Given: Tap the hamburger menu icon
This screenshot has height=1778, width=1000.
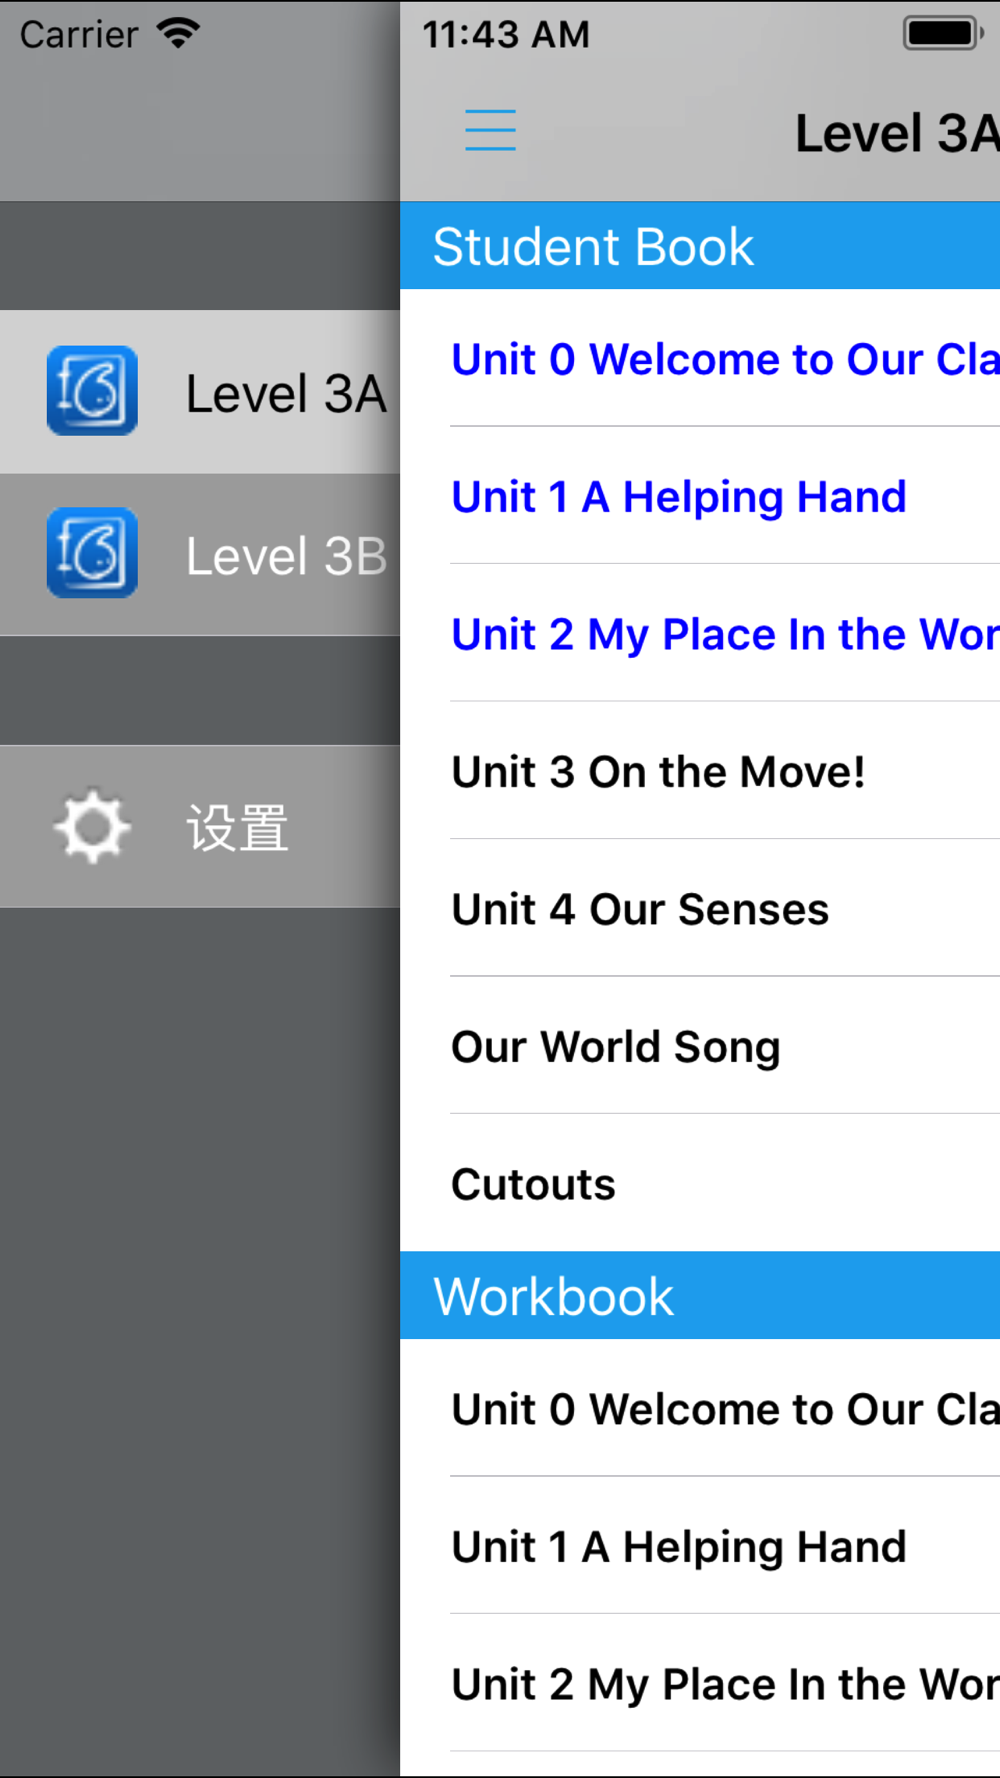Looking at the screenshot, I should coord(490,131).
